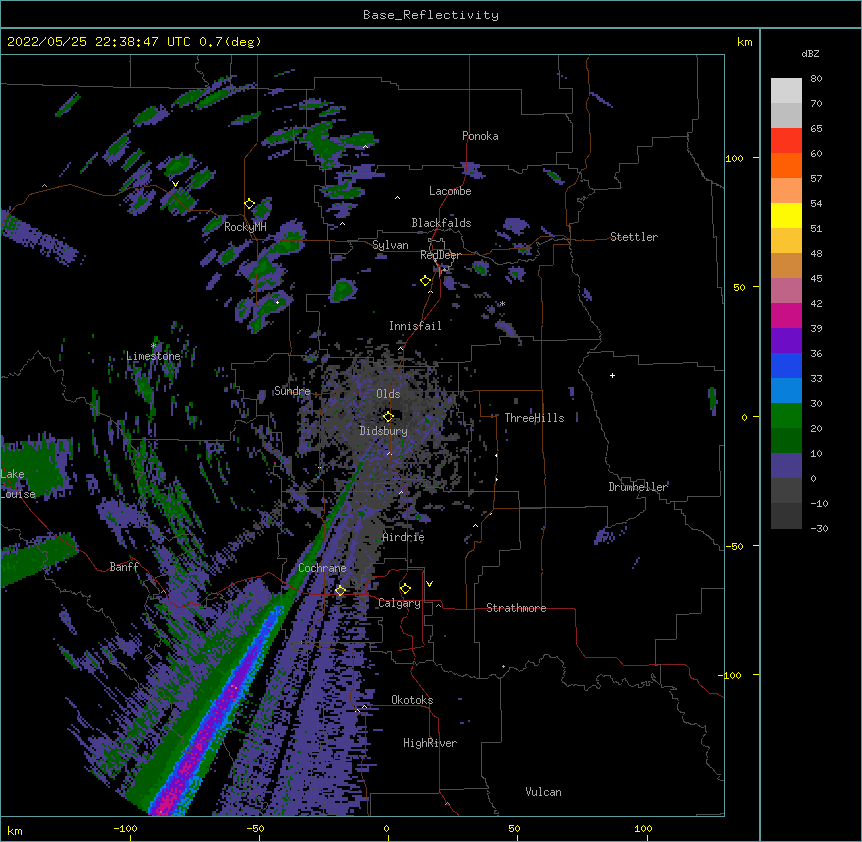862x842 pixels.
Task: Click the dBZ legend heading
Action: click(x=810, y=53)
